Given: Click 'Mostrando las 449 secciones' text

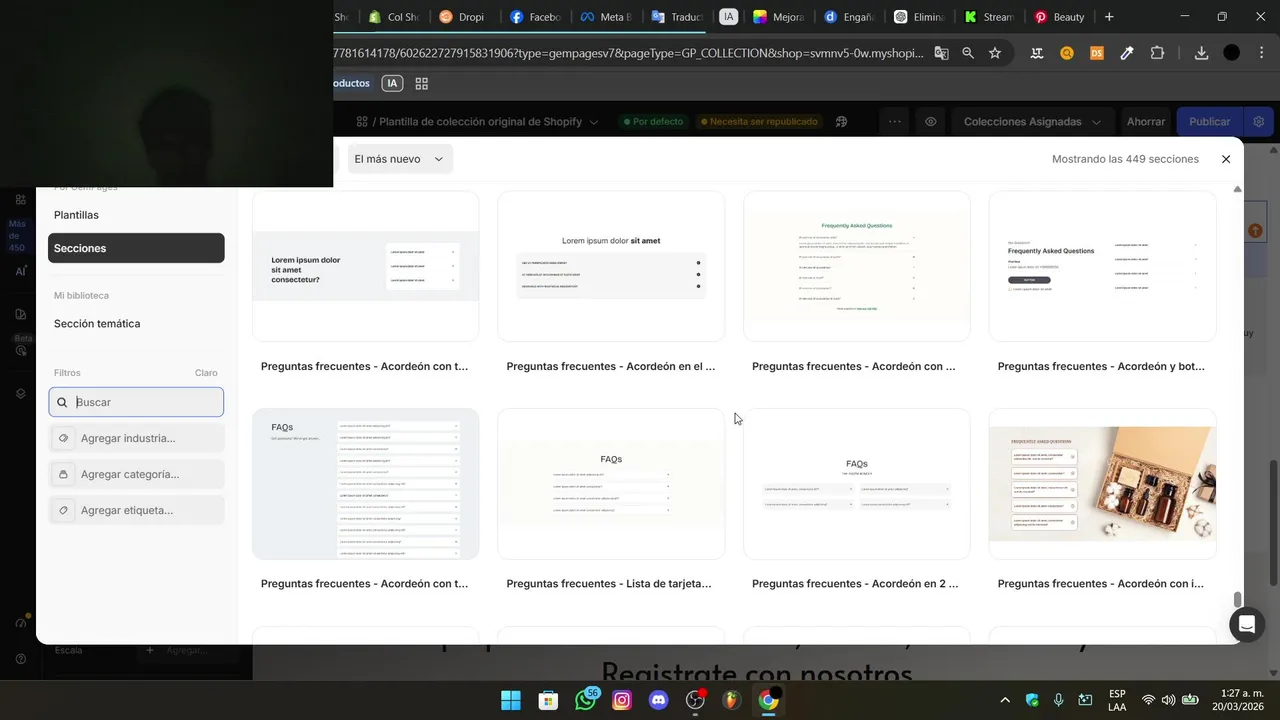Looking at the screenshot, I should tap(1125, 159).
